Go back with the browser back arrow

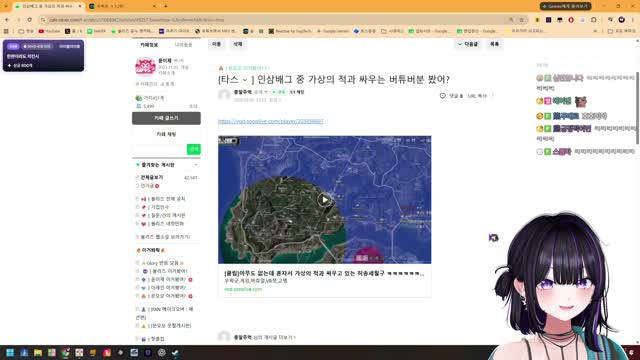[7, 20]
